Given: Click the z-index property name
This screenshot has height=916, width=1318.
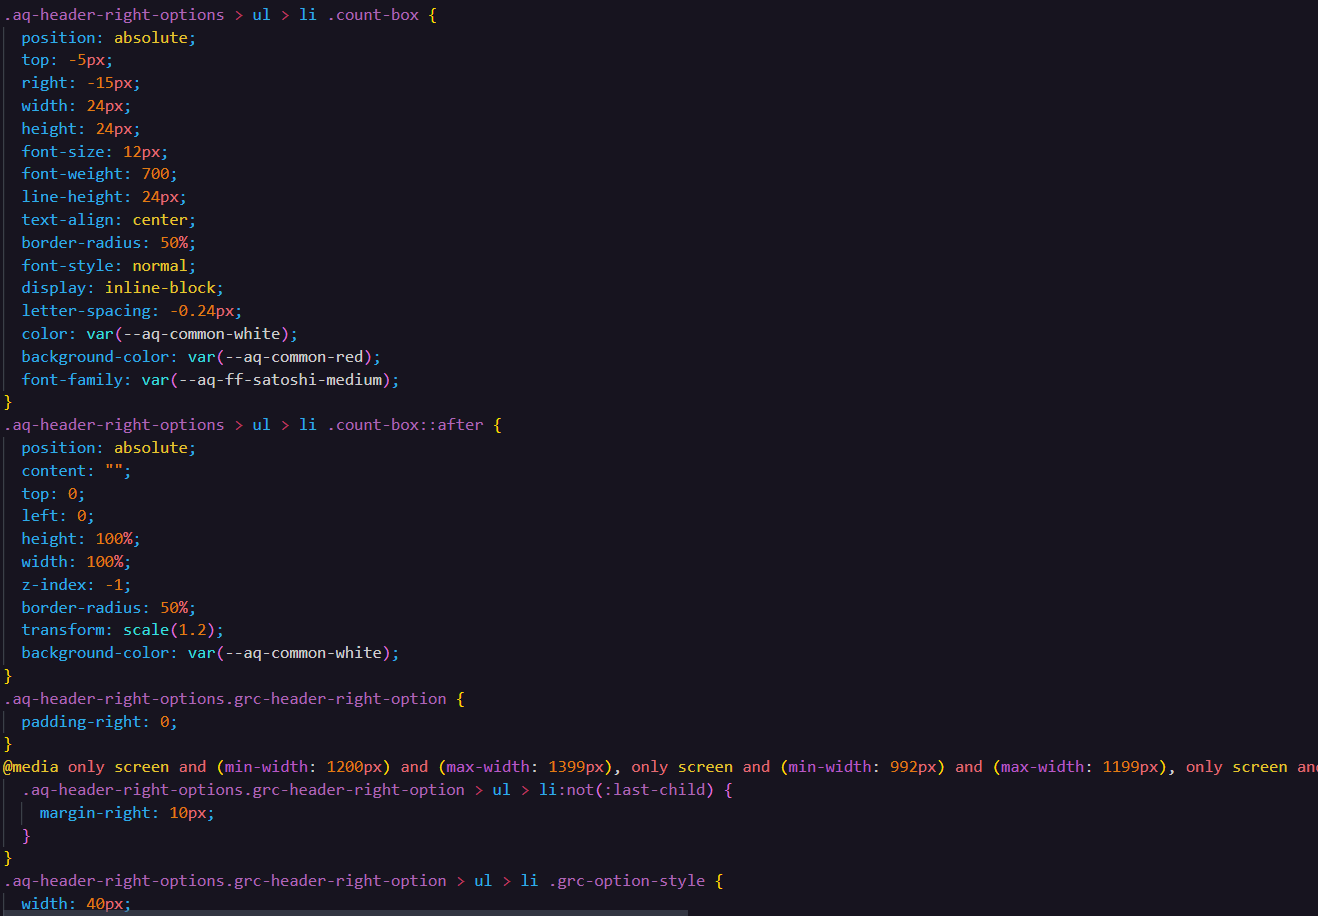Looking at the screenshot, I should [x=54, y=585].
